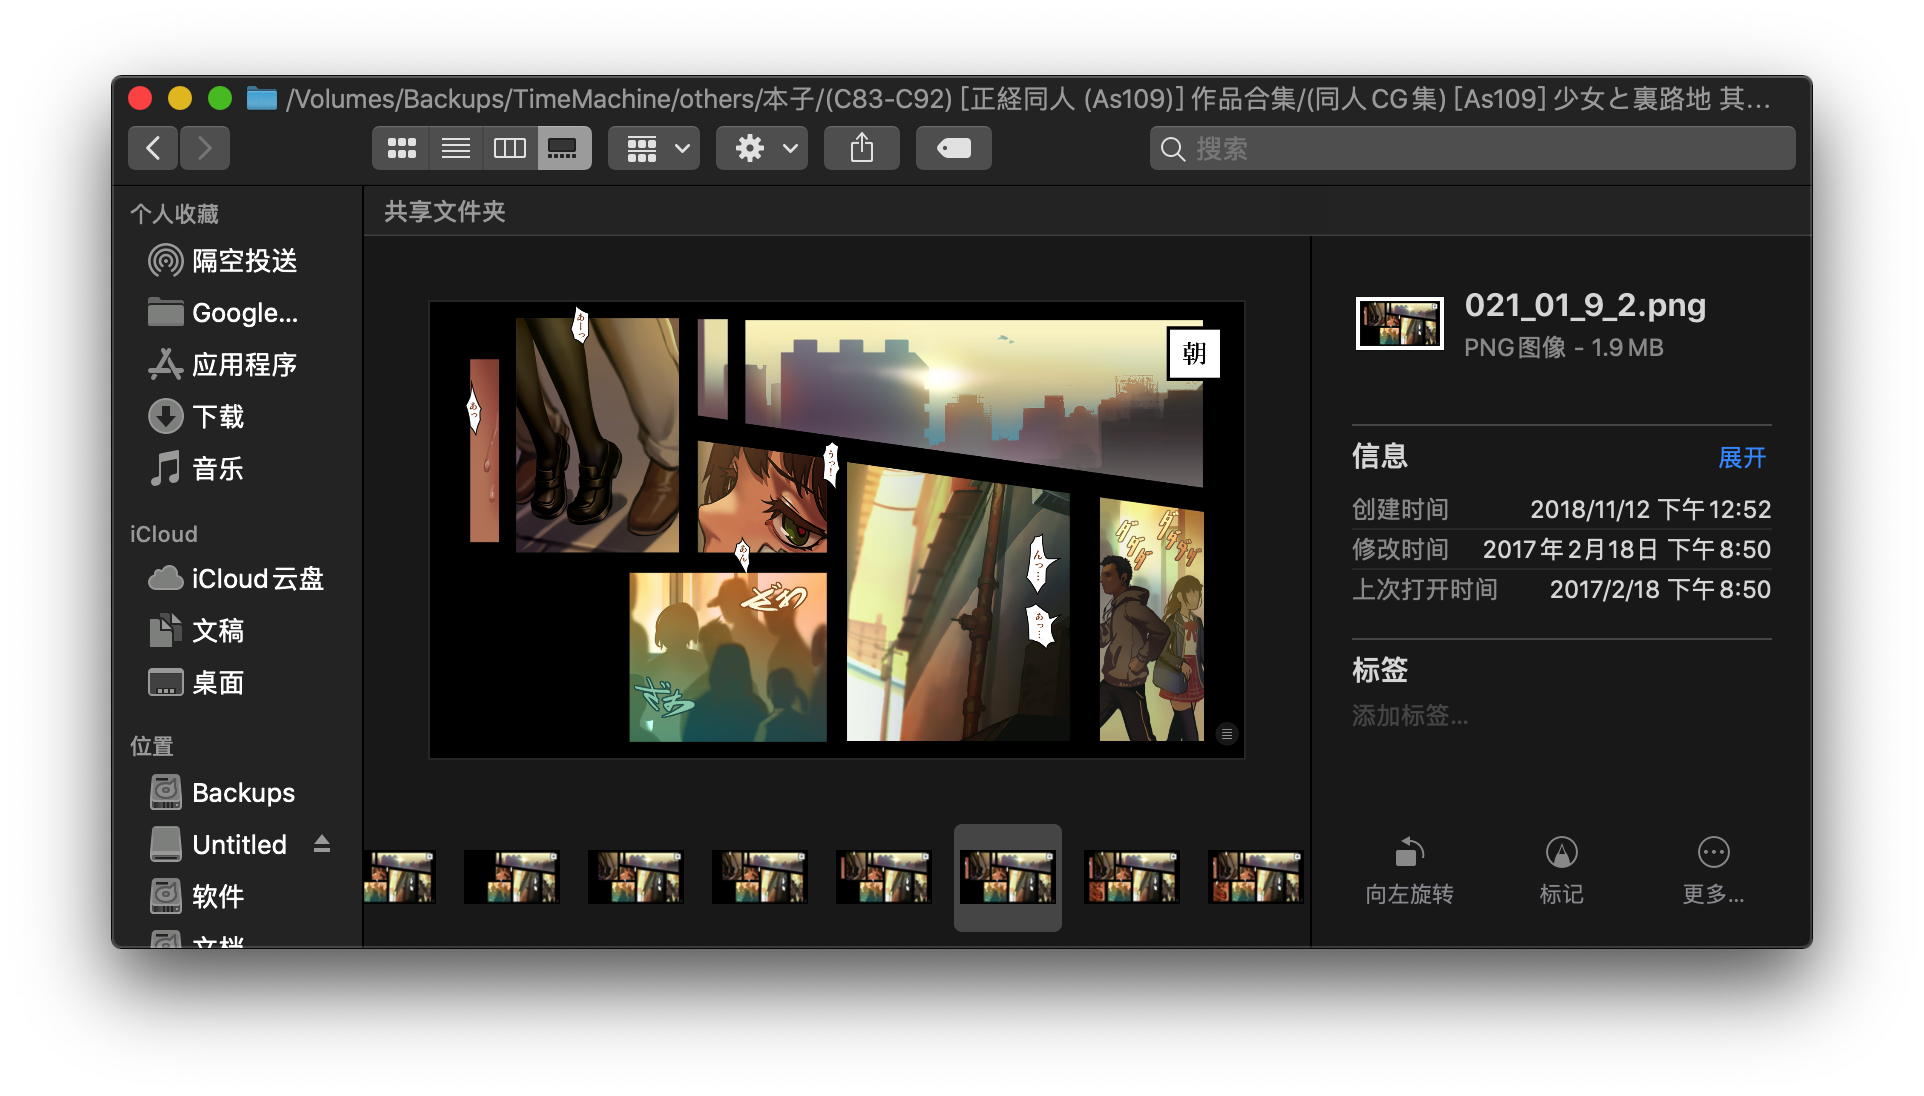Switch to list view

pos(455,147)
